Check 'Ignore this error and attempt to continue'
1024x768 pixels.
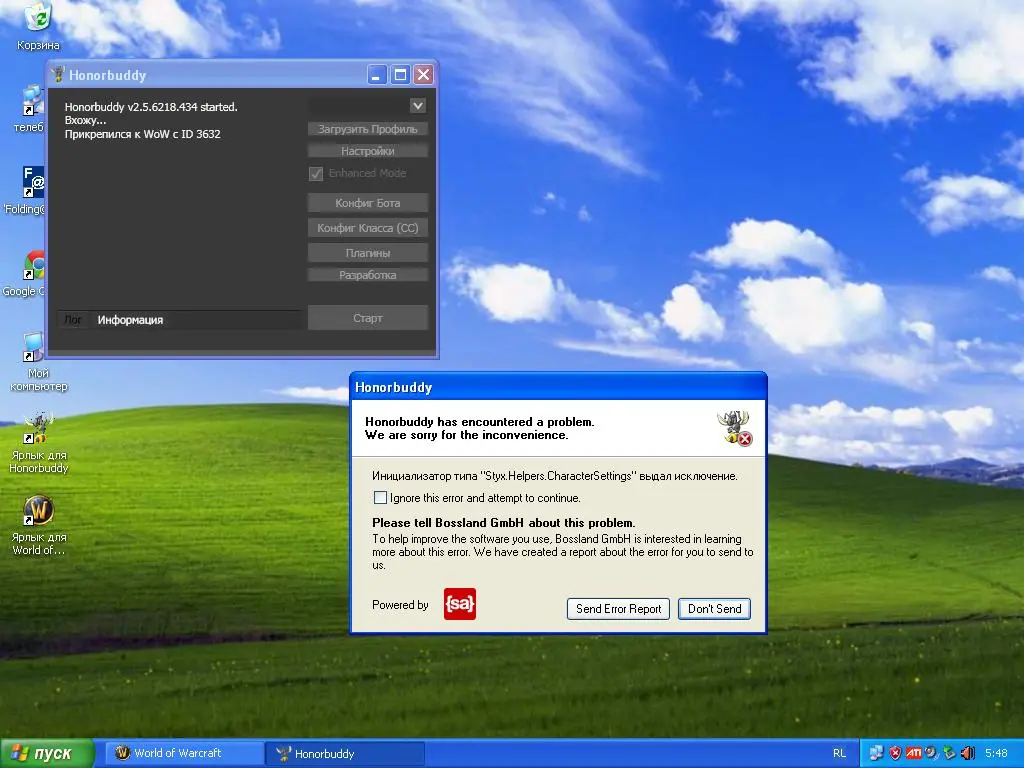pyautogui.click(x=380, y=498)
